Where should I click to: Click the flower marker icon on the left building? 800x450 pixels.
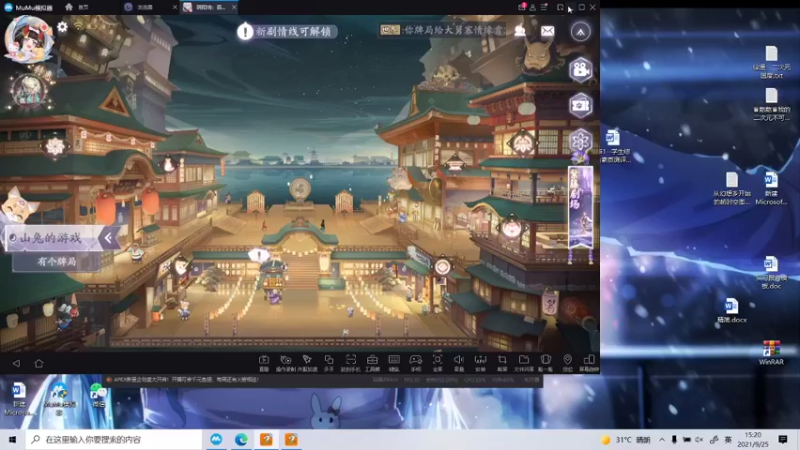(55, 146)
